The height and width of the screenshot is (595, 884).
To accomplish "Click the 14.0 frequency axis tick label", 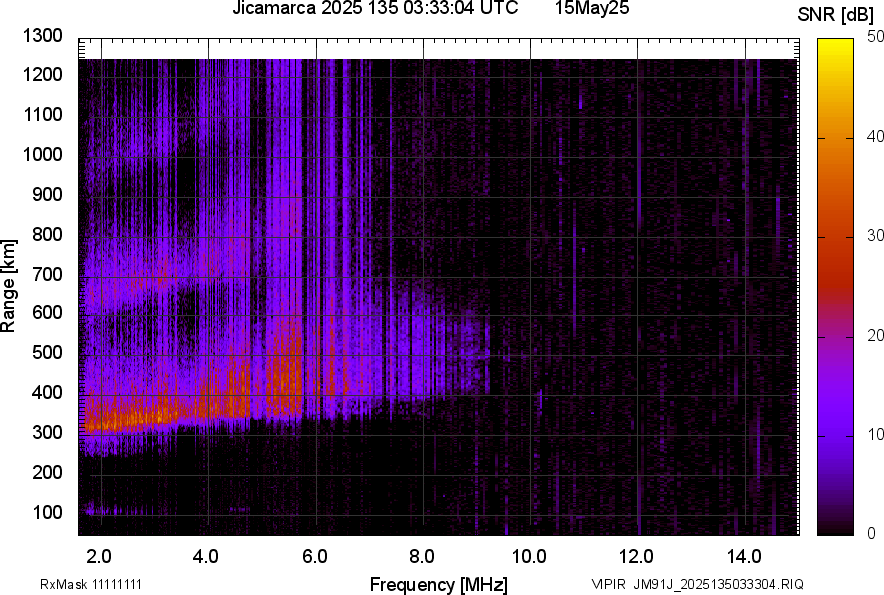I will pyautogui.click(x=744, y=556).
